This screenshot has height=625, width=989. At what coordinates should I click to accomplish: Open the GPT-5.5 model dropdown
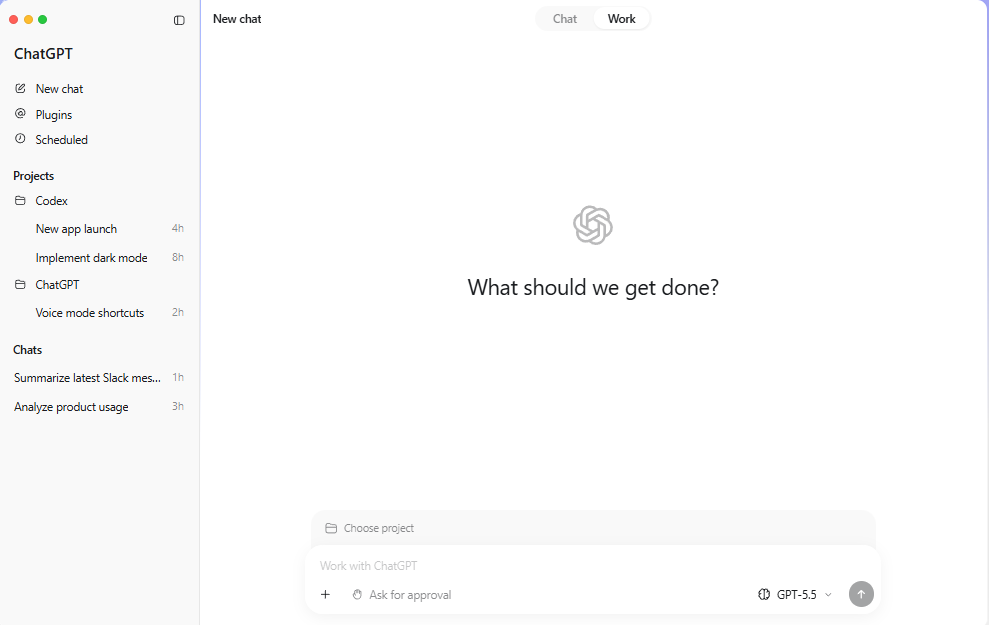[x=795, y=594]
